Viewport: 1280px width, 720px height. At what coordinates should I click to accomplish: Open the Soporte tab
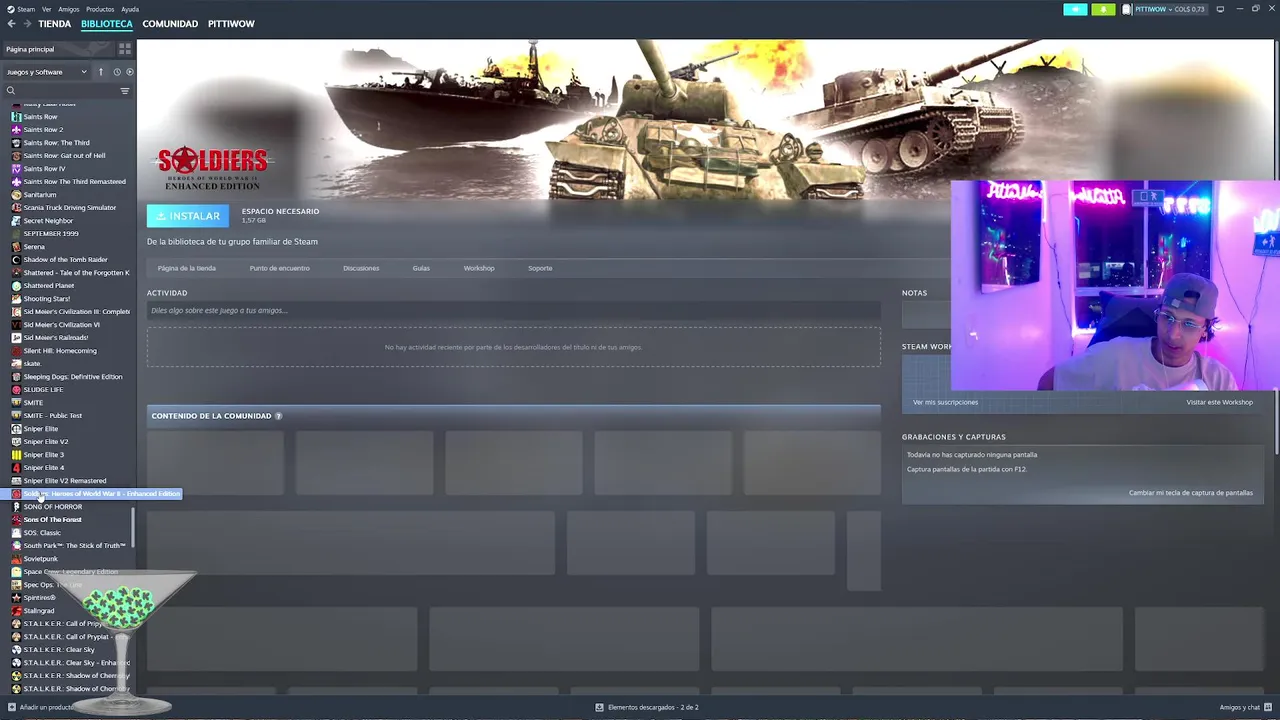pos(540,268)
